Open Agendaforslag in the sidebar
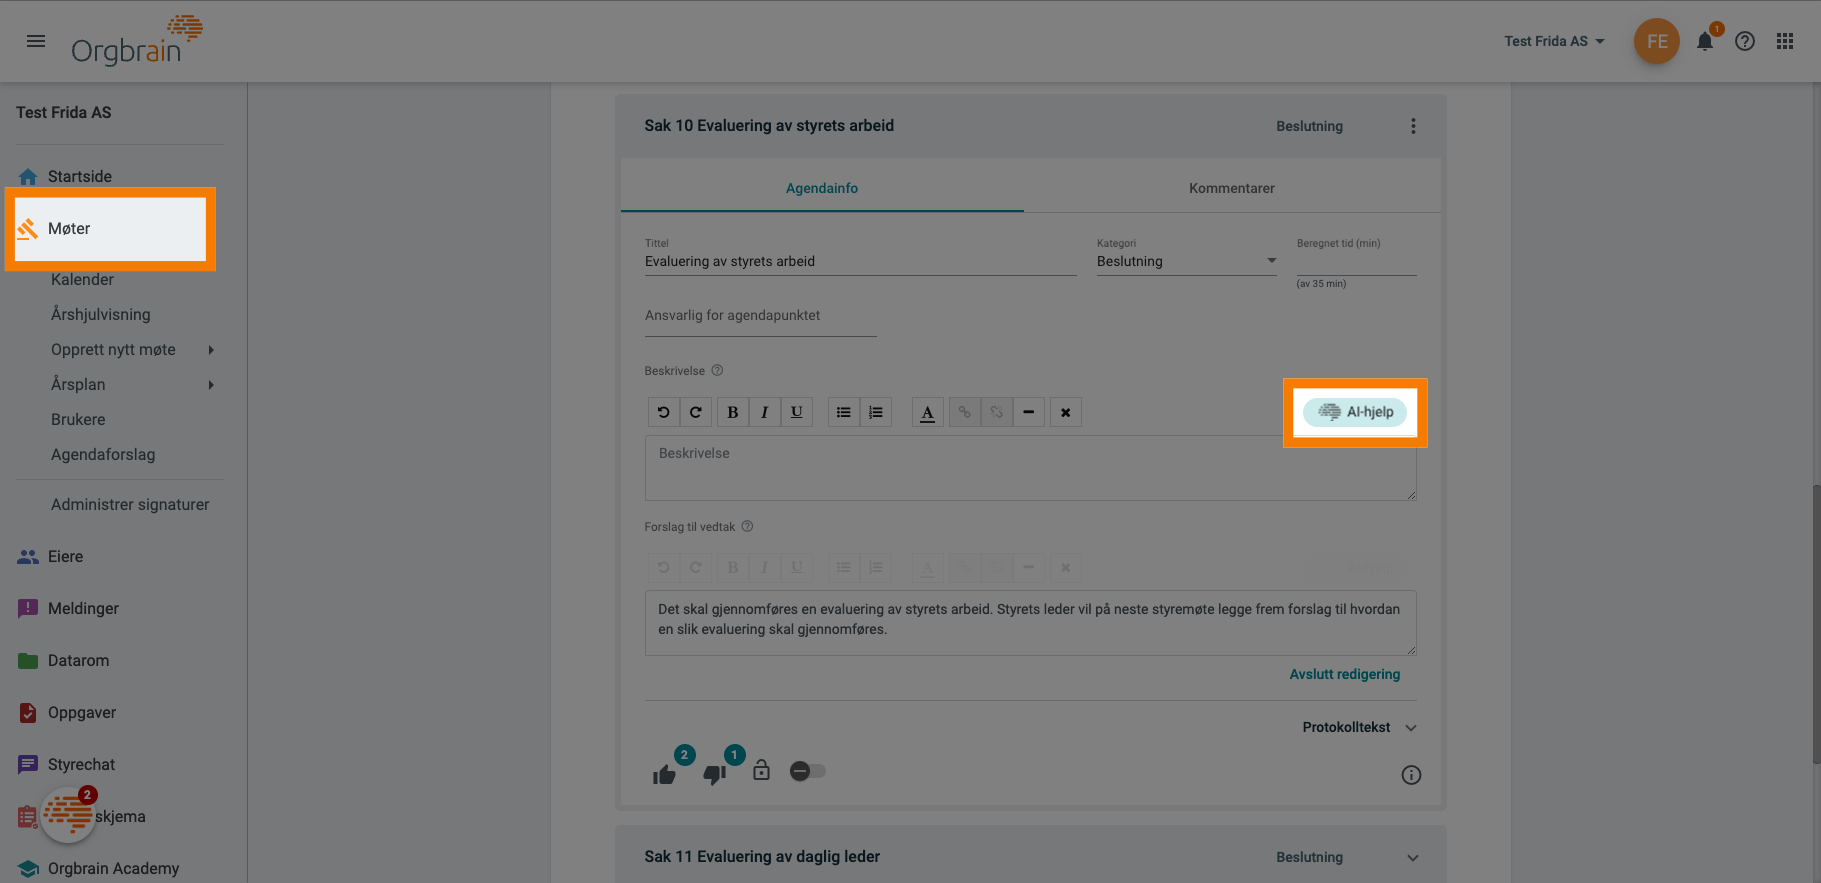Viewport: 1821px width, 883px height. click(x=103, y=454)
